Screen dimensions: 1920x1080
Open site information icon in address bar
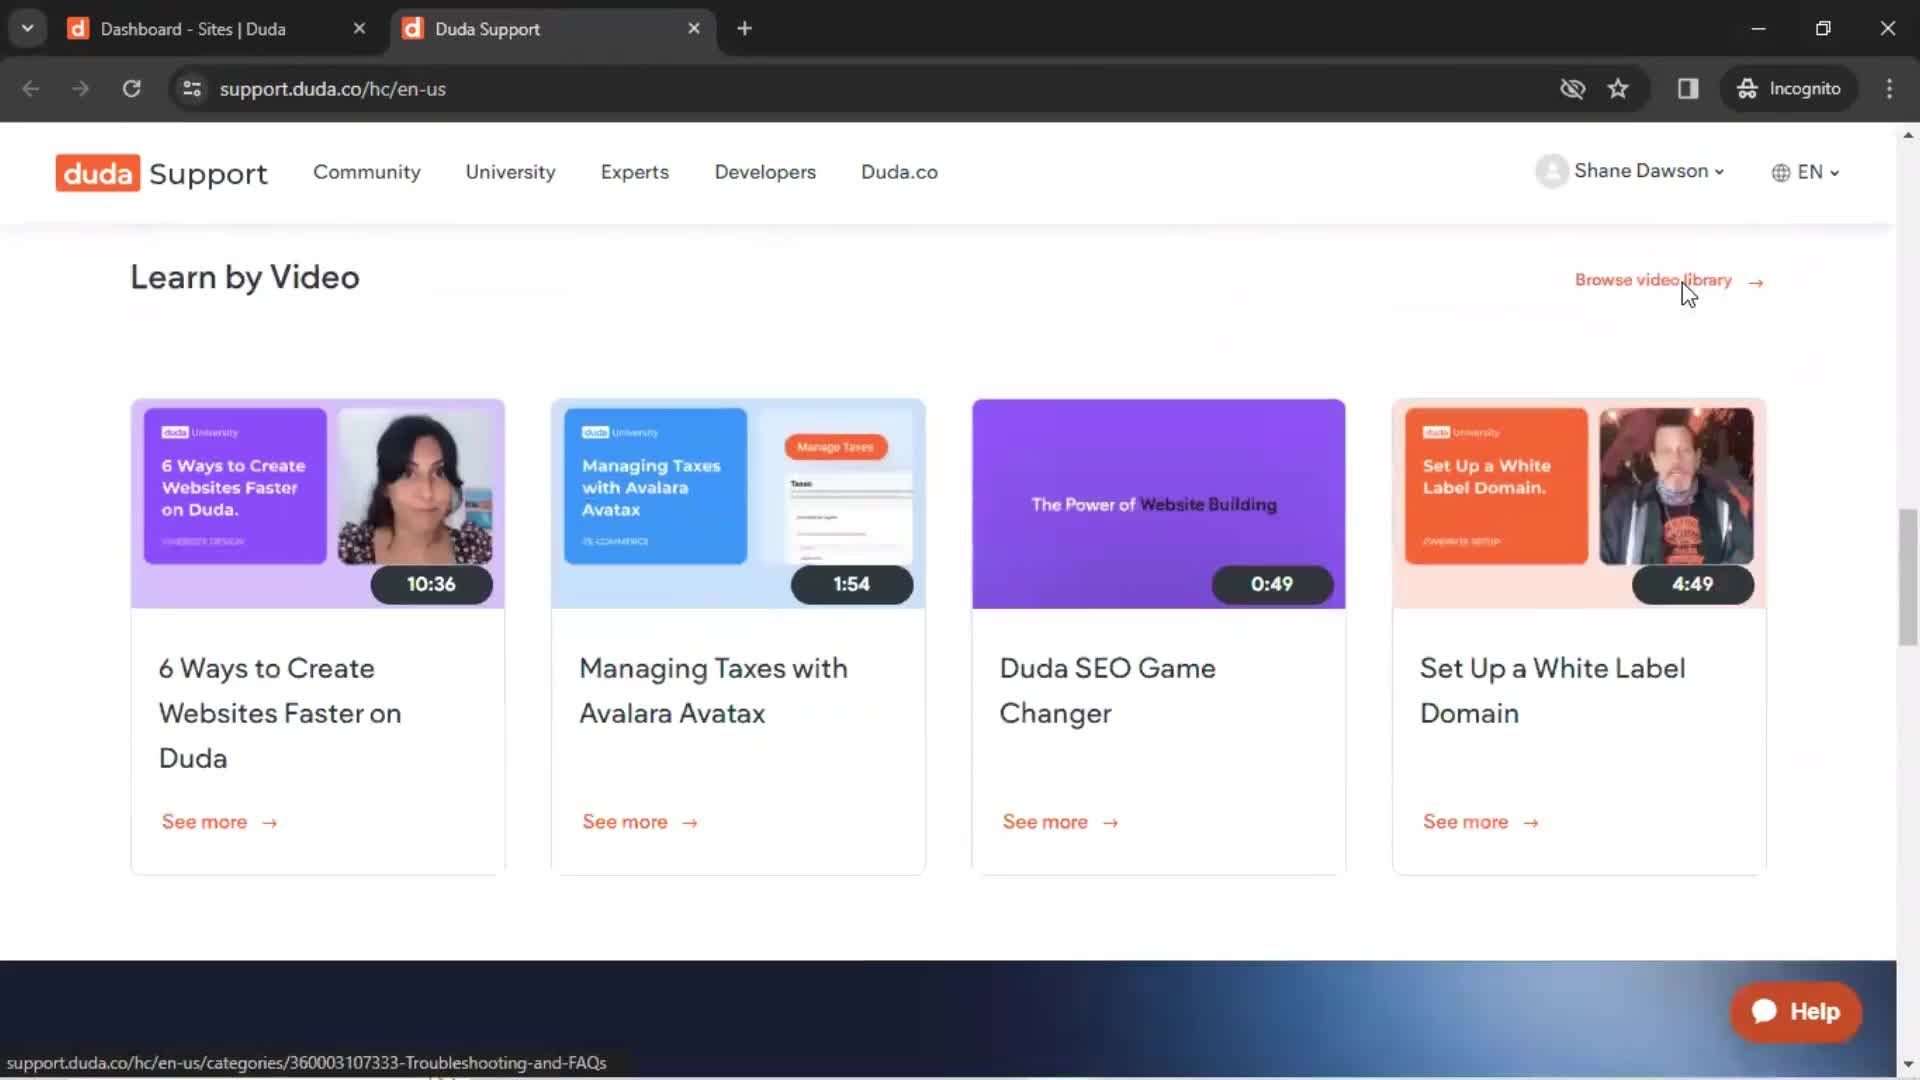click(192, 89)
